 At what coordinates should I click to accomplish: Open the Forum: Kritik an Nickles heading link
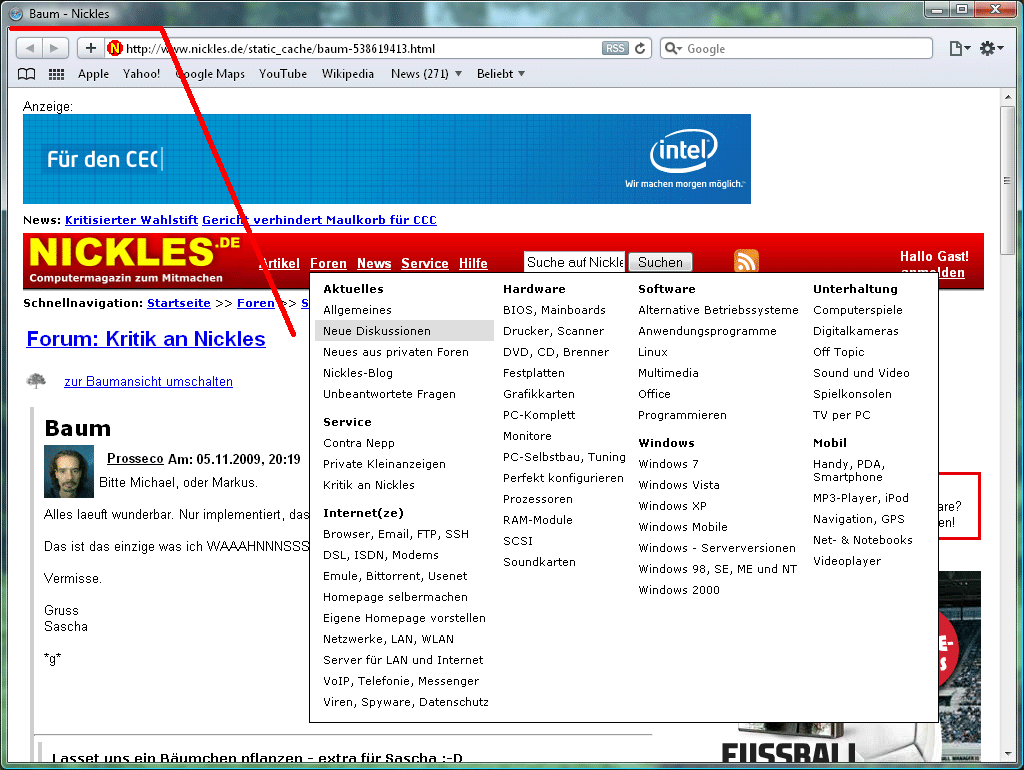pyautogui.click(x=146, y=339)
